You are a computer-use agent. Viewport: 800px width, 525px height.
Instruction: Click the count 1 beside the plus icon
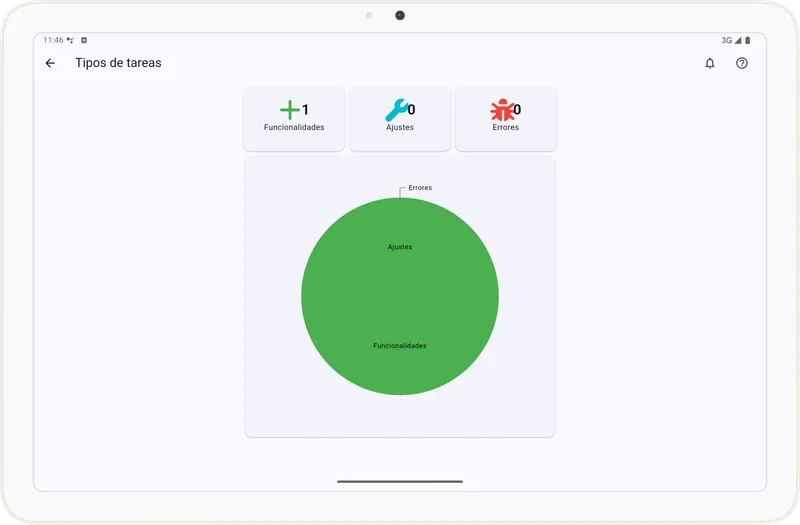coord(305,110)
